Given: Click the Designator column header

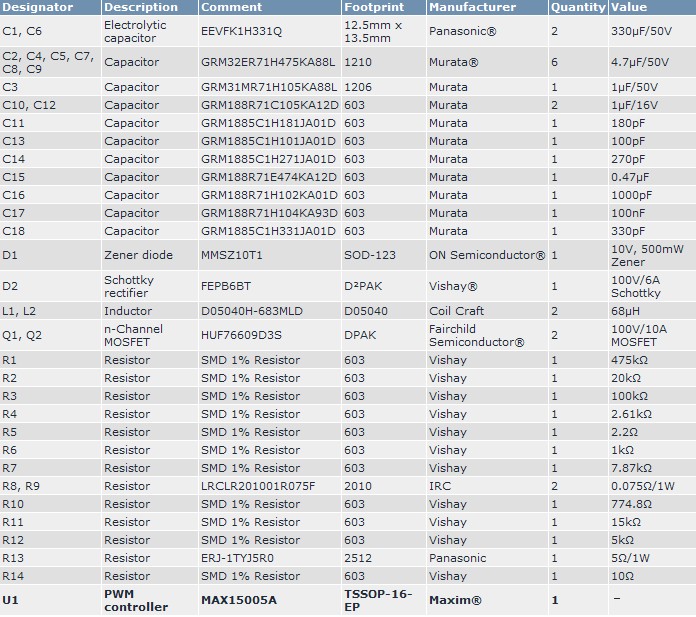Looking at the screenshot, I should (x=37, y=7).
